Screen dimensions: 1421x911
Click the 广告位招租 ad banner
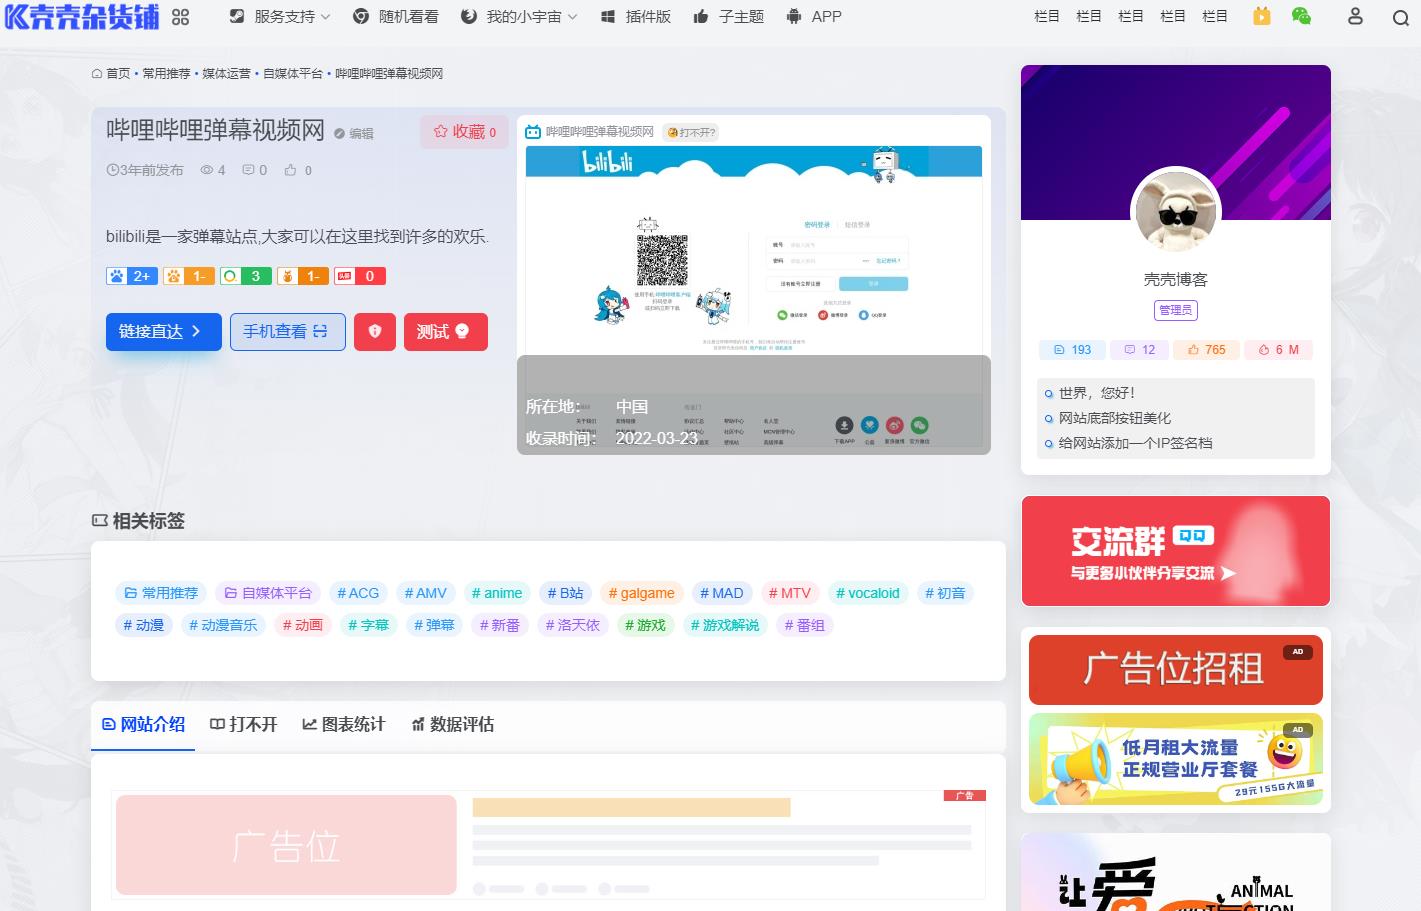tap(1176, 670)
